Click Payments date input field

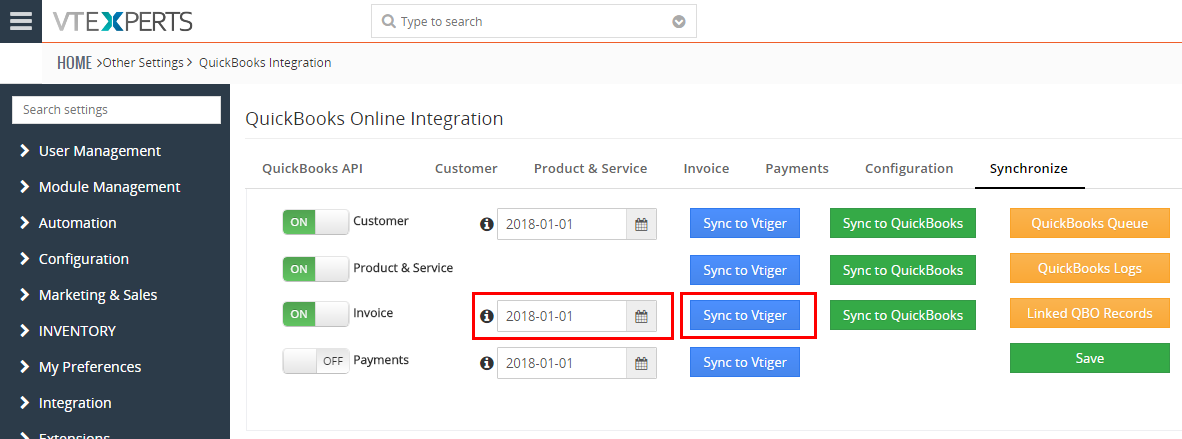pos(562,363)
